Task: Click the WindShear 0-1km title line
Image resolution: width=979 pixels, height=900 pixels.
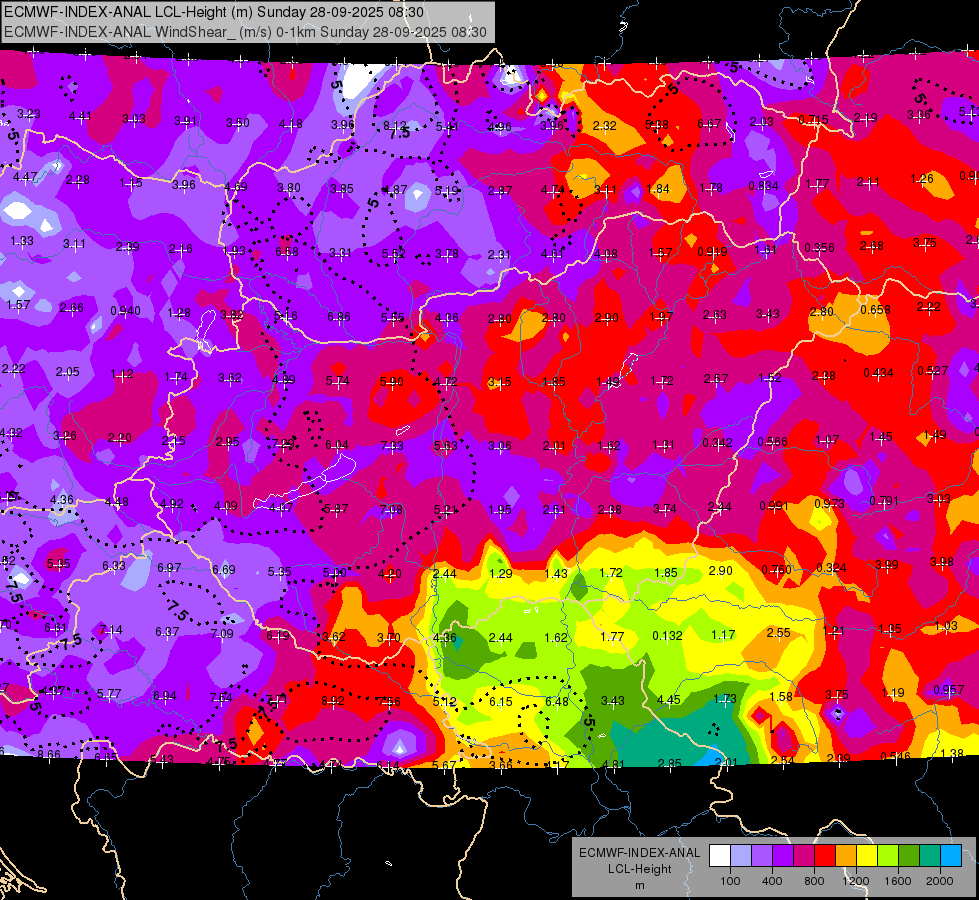Action: coord(245,32)
